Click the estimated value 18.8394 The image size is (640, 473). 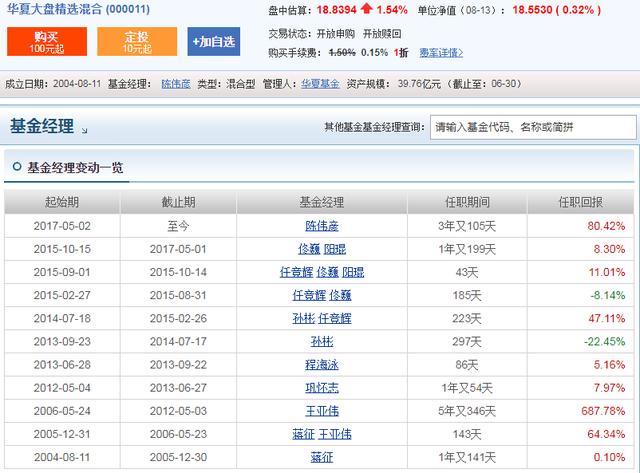coord(336,10)
